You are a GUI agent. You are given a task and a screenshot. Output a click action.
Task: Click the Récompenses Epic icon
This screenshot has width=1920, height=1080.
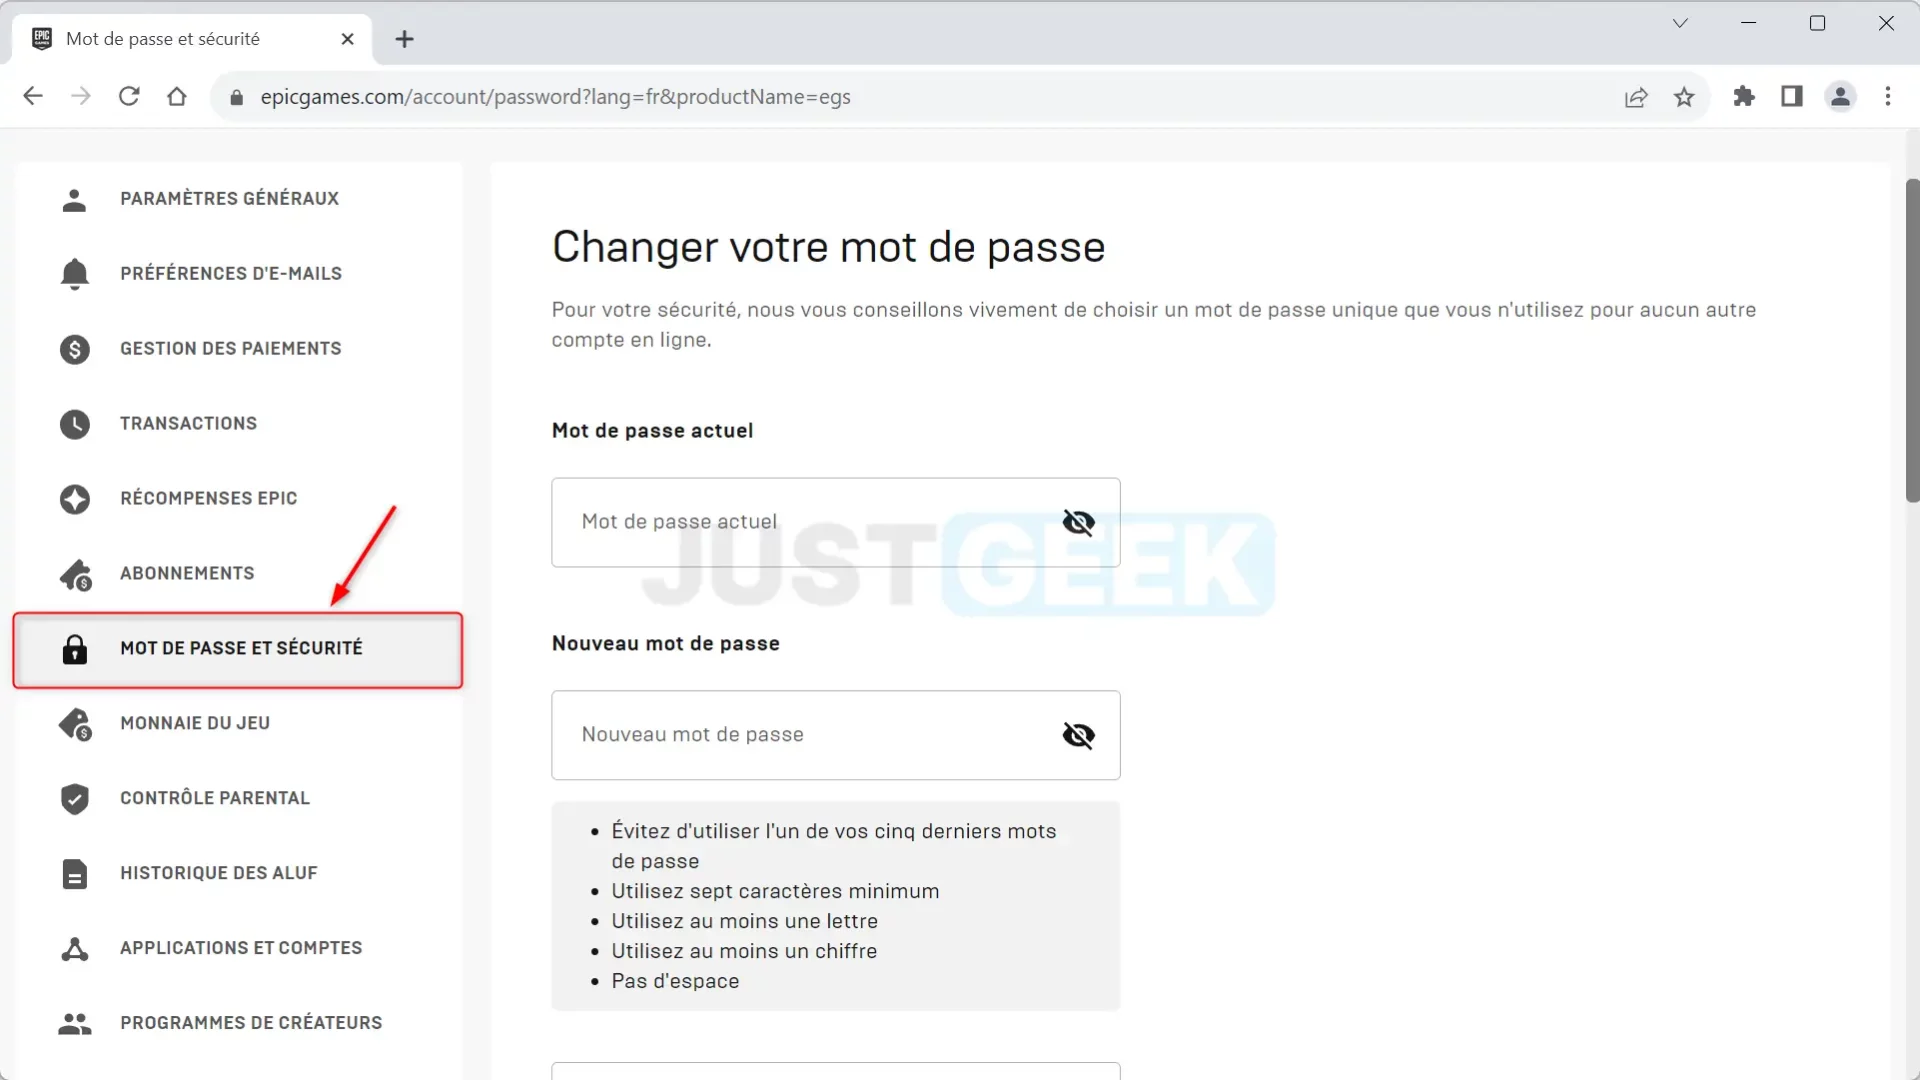tap(74, 498)
